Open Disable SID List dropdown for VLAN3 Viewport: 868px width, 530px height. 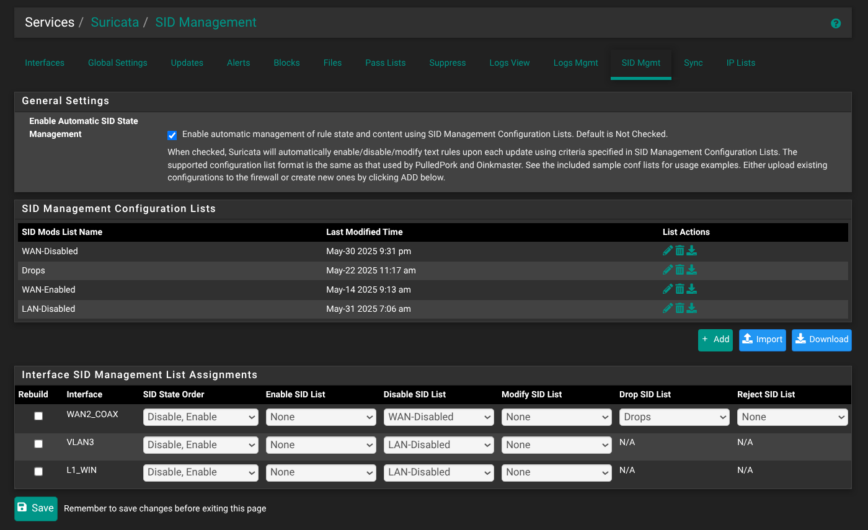pos(438,445)
